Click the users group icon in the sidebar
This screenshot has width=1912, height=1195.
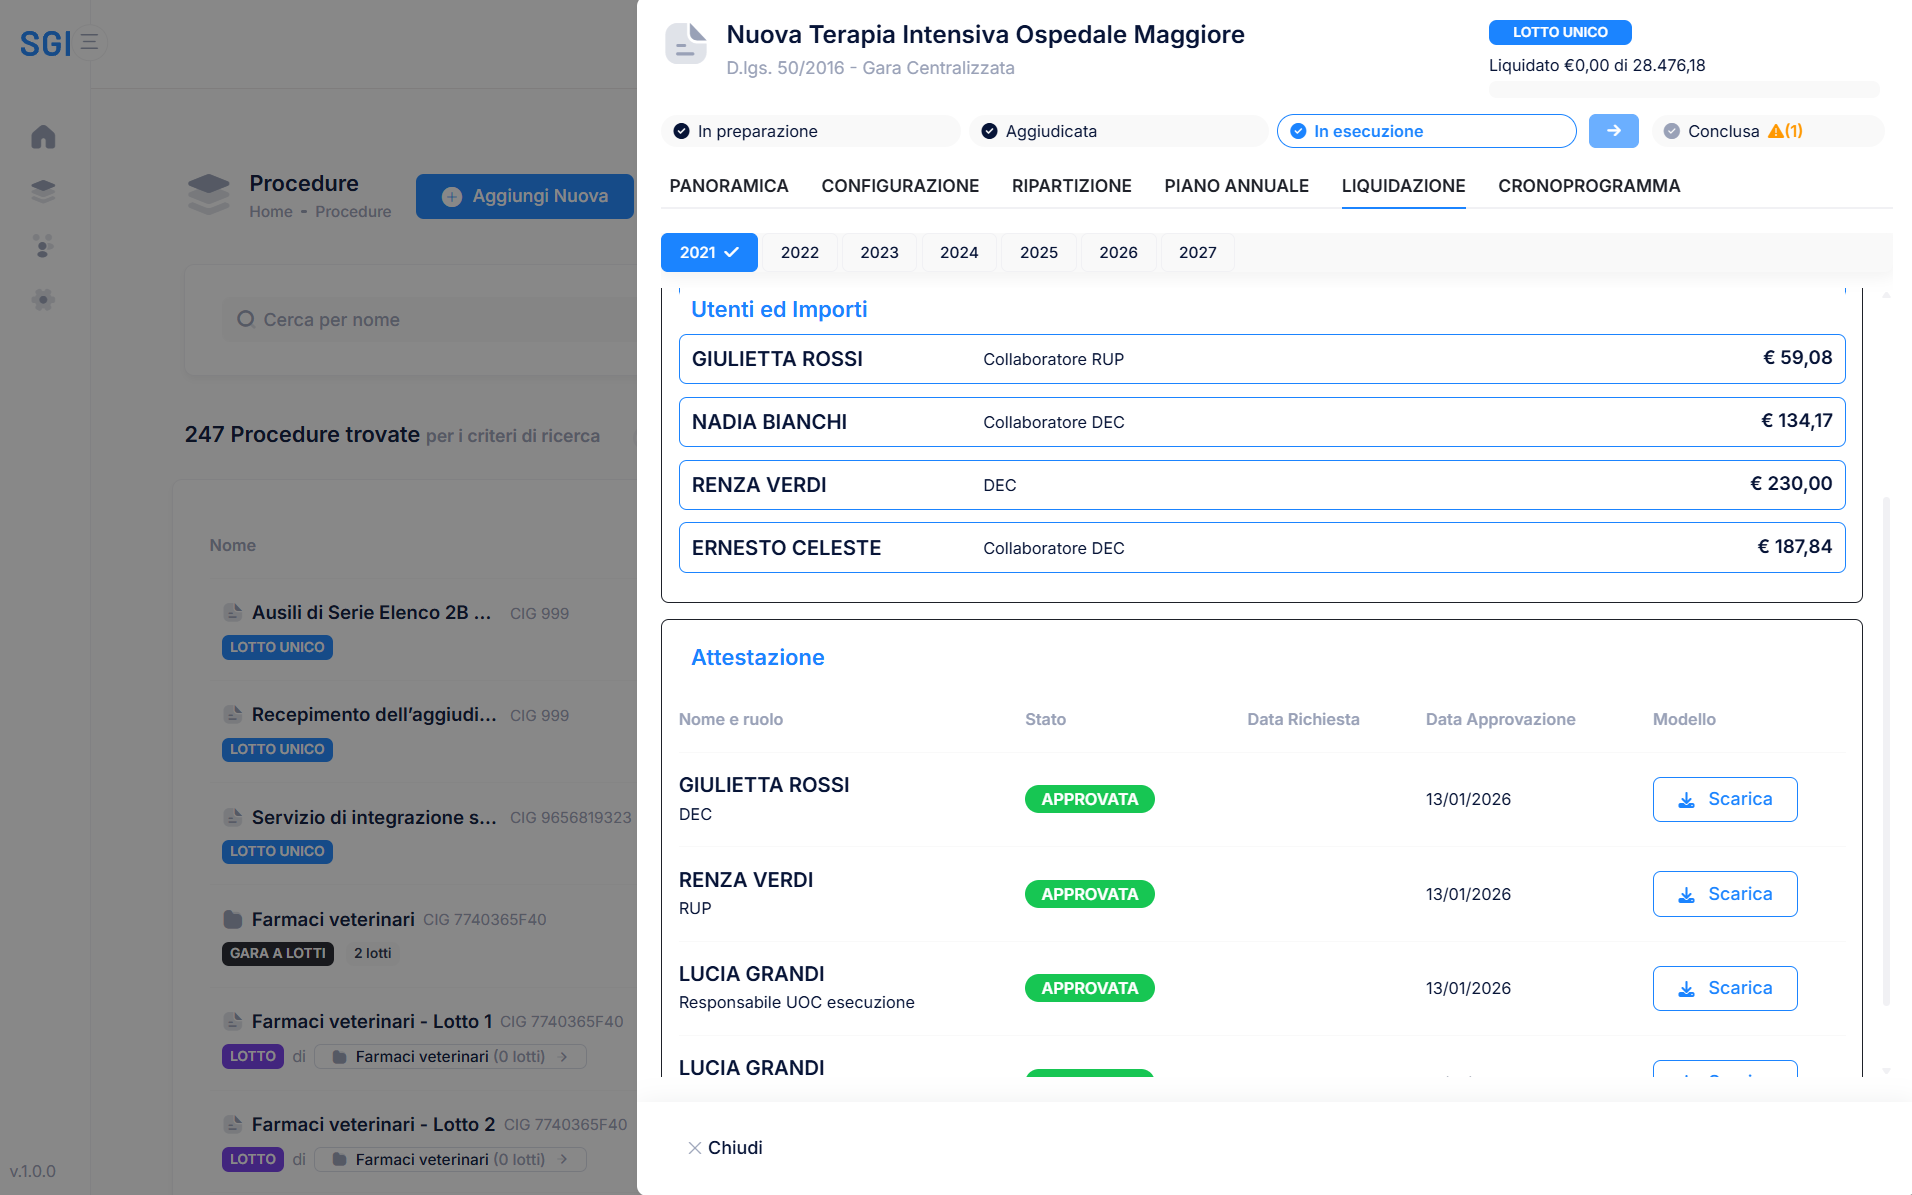click(x=43, y=246)
